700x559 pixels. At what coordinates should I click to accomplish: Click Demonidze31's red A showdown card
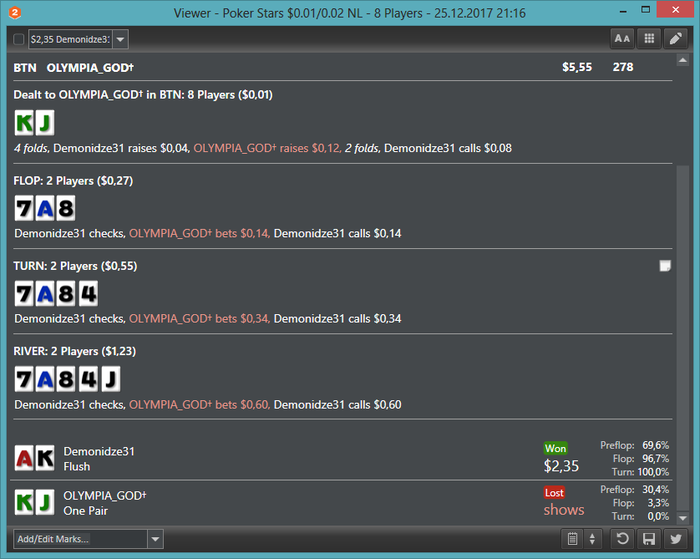pyautogui.click(x=24, y=458)
